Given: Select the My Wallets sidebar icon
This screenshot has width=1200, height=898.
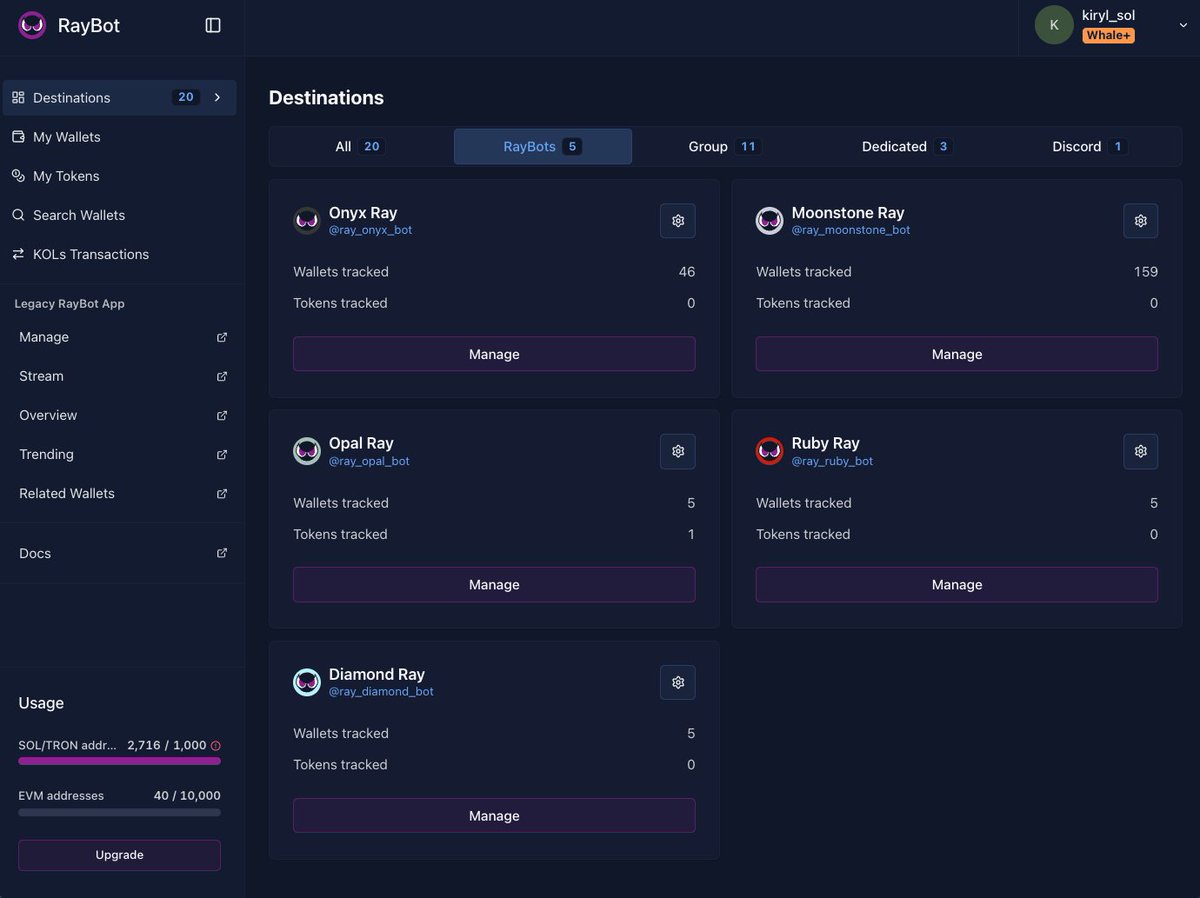Looking at the screenshot, I should tap(17, 136).
